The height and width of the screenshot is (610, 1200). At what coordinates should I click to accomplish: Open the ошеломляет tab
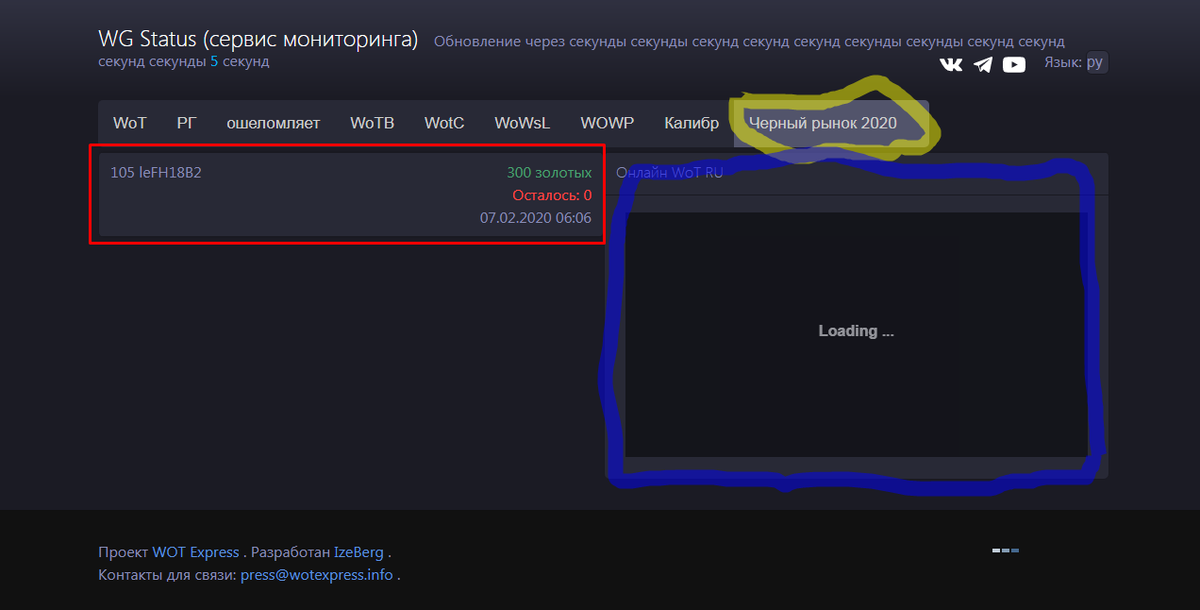click(273, 123)
